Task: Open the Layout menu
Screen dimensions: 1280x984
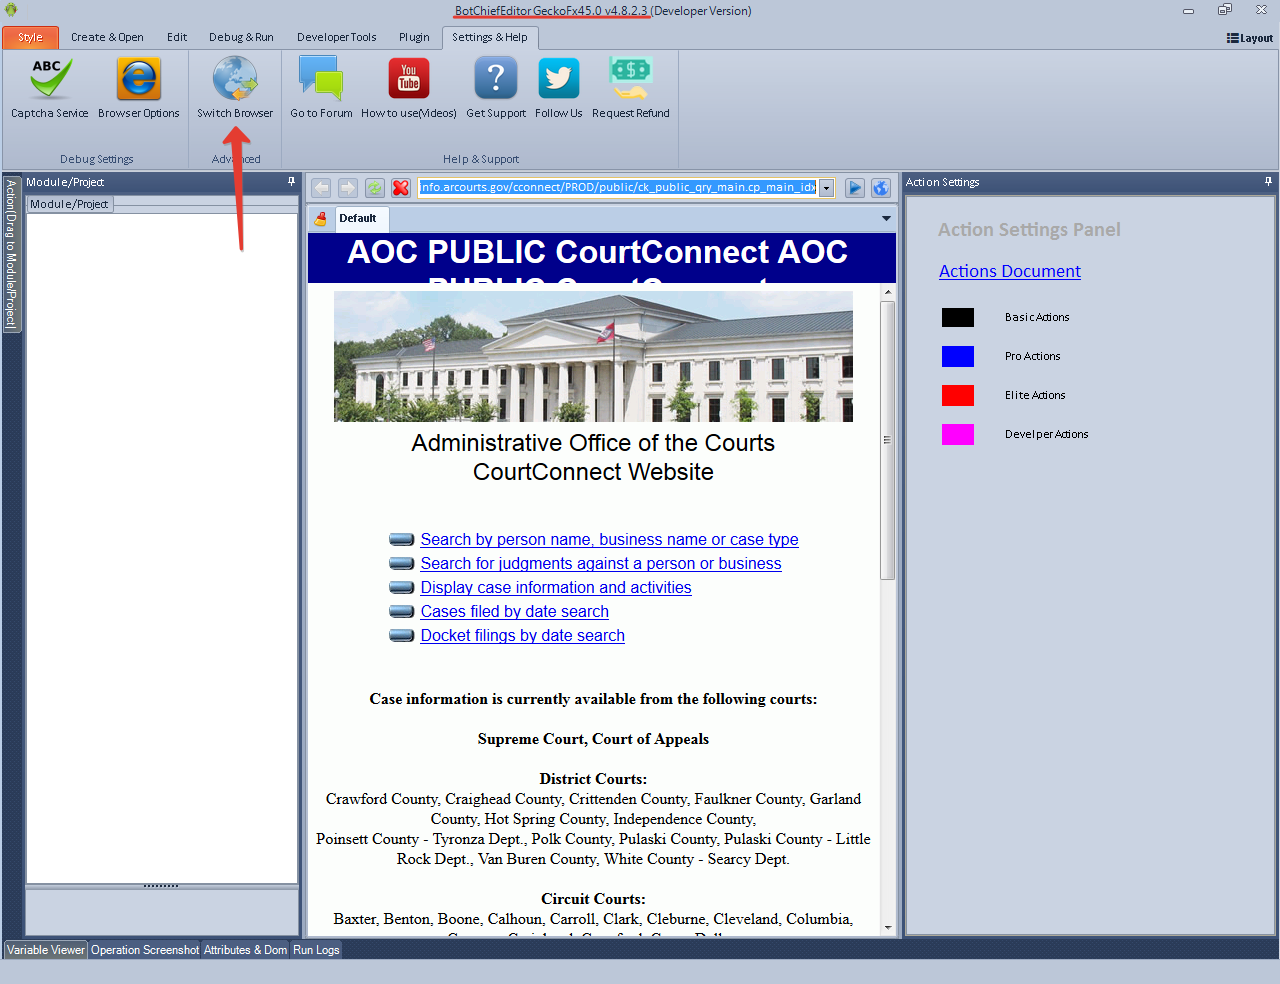Action: tap(1250, 38)
